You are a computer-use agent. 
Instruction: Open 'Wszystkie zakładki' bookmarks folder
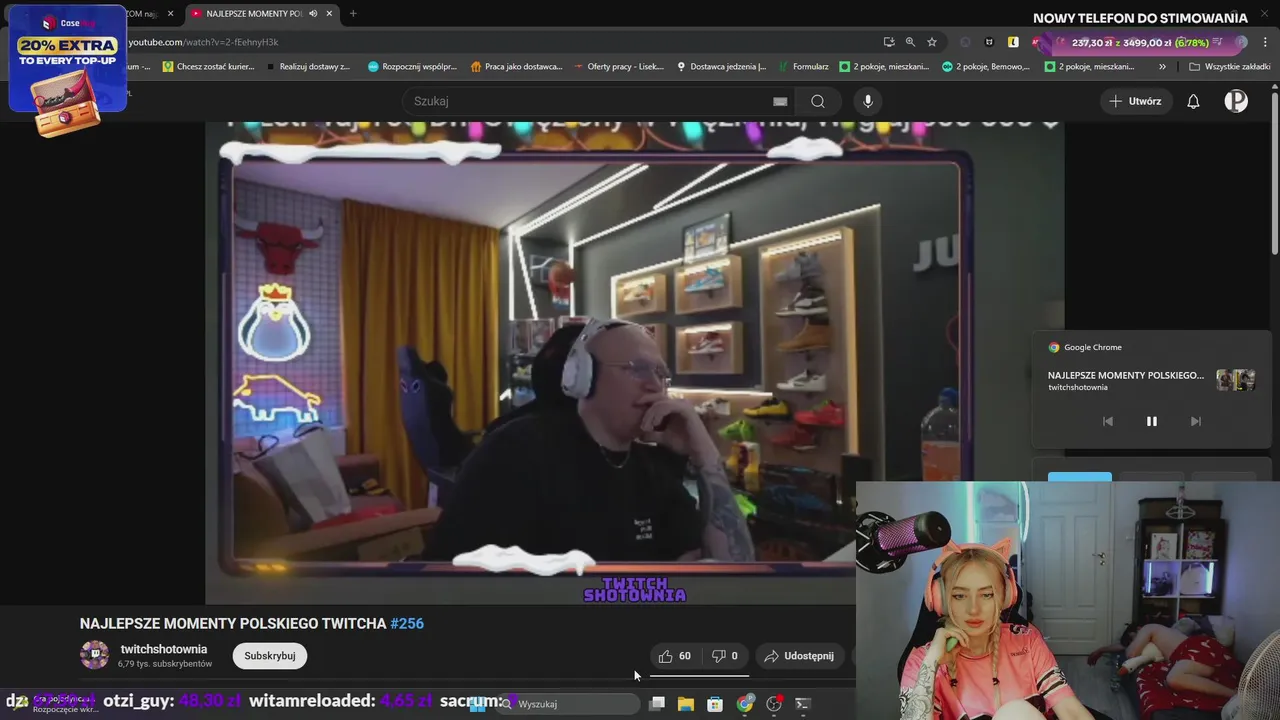click(1229, 67)
